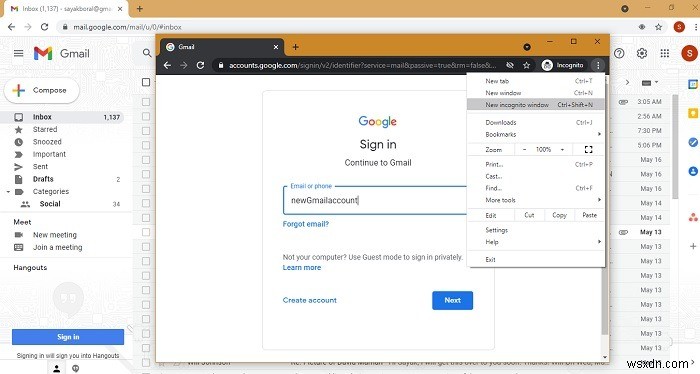
Task: Click the third-party cookies blocked eye icon
Action: pos(510,65)
